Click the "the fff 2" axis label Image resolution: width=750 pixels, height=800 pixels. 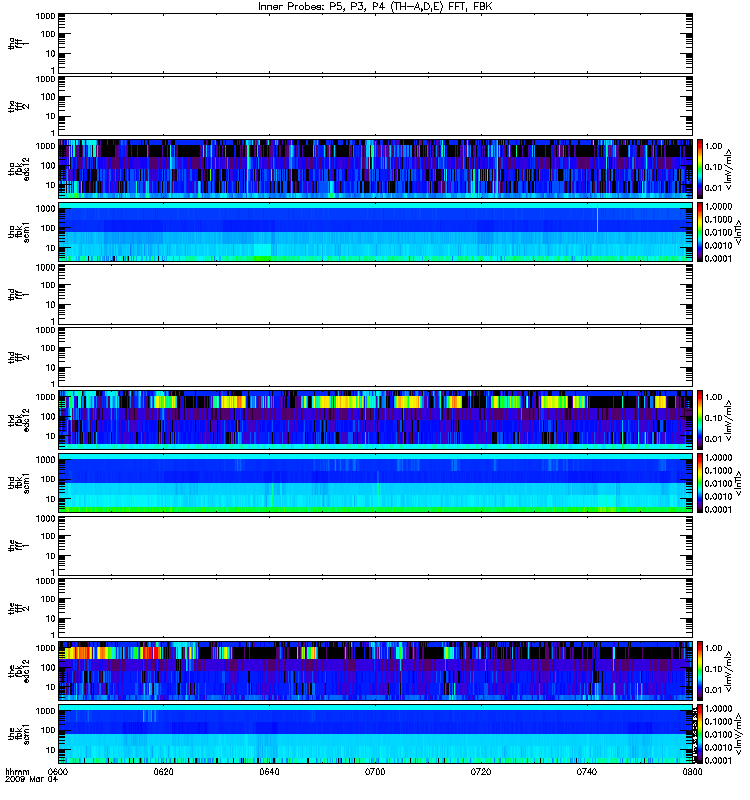[18, 608]
